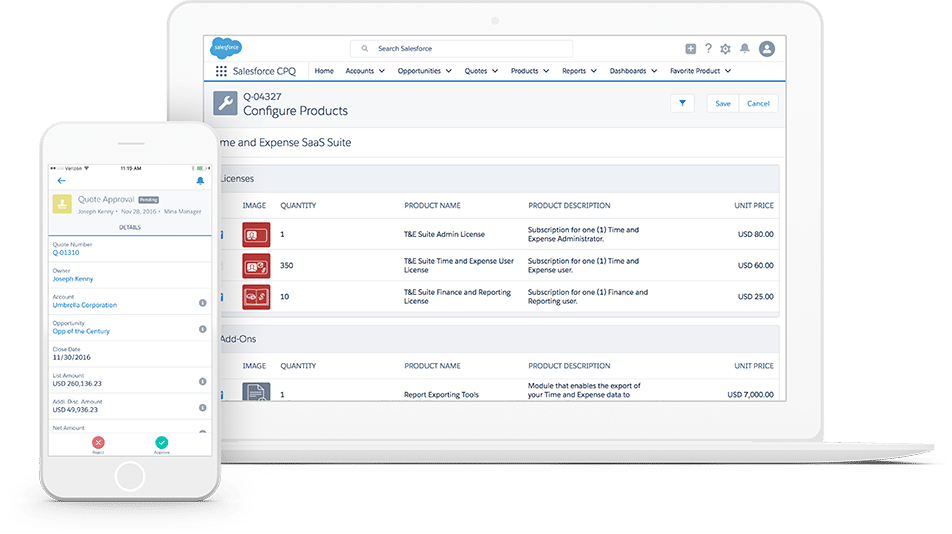Click the Salesforce CPQ app name
Screen dimensions: 952x534
coord(264,71)
